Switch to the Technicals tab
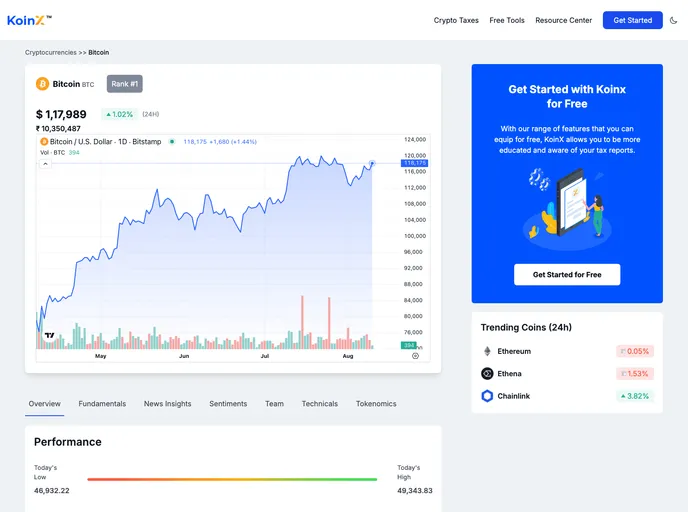Image resolution: width=688 pixels, height=512 pixels. click(320, 404)
